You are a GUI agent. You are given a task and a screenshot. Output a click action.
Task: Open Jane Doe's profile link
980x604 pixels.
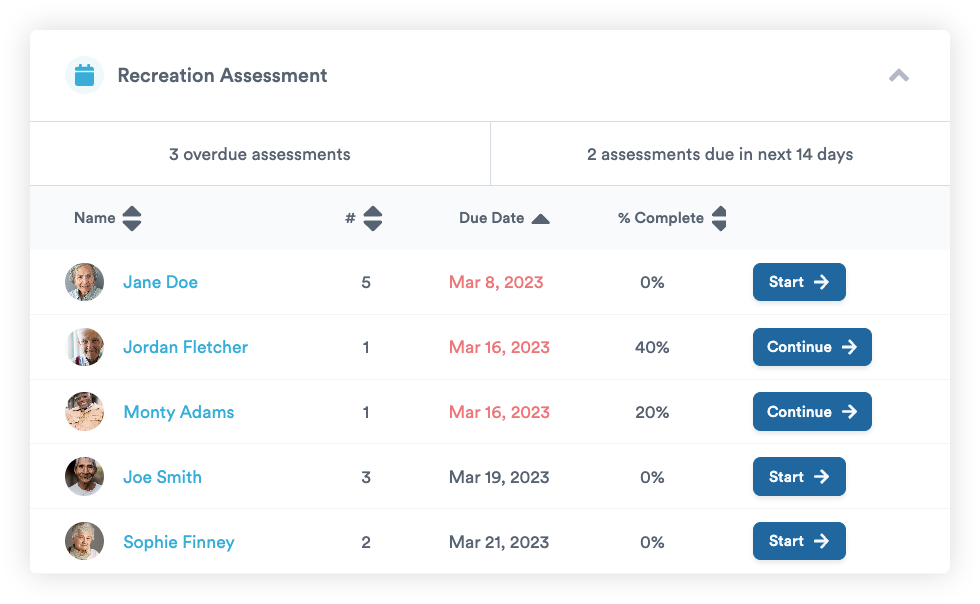pyautogui.click(x=160, y=282)
